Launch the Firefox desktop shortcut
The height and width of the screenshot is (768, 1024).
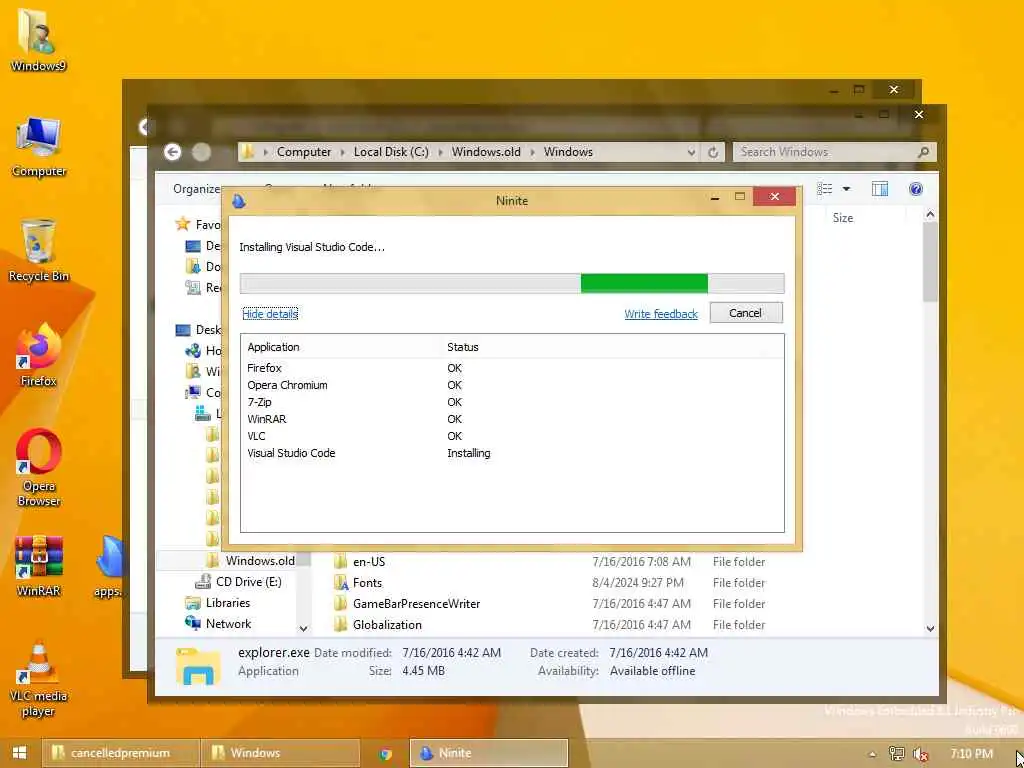click(x=39, y=356)
